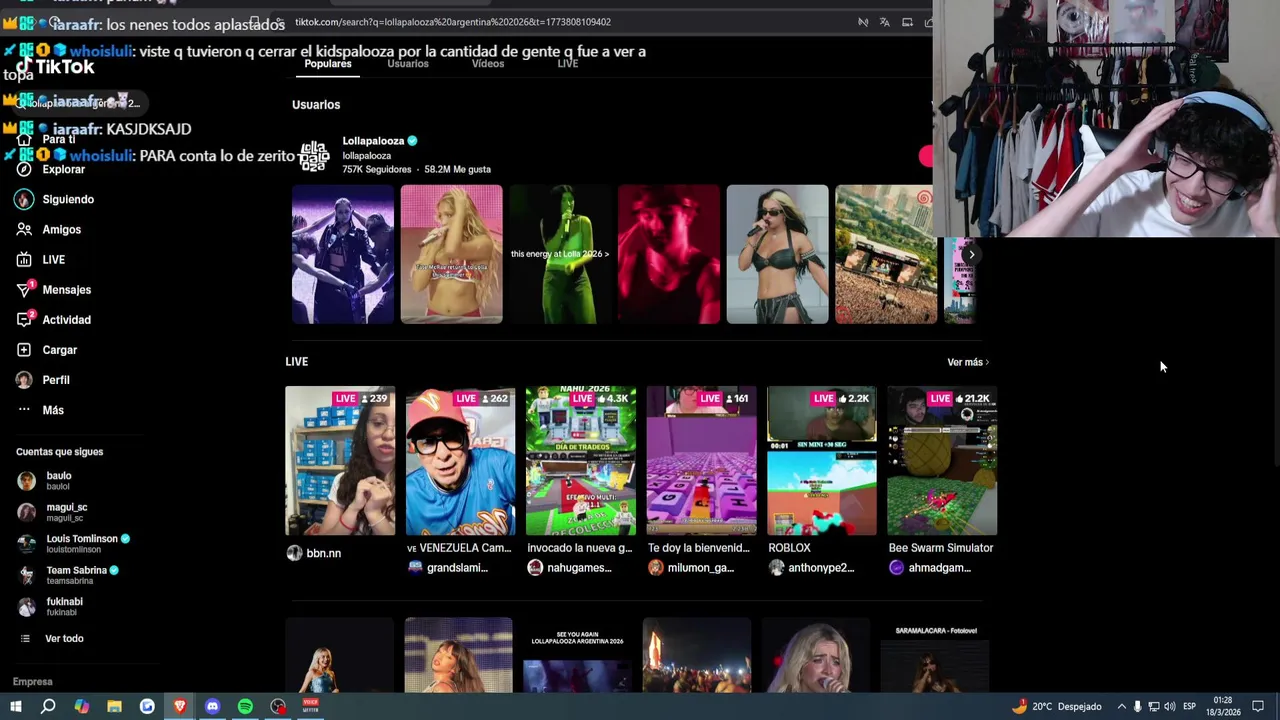The image size is (1280, 720).
Task: Open the Explorar page in TikTok sidebar
Action: click(x=50, y=169)
